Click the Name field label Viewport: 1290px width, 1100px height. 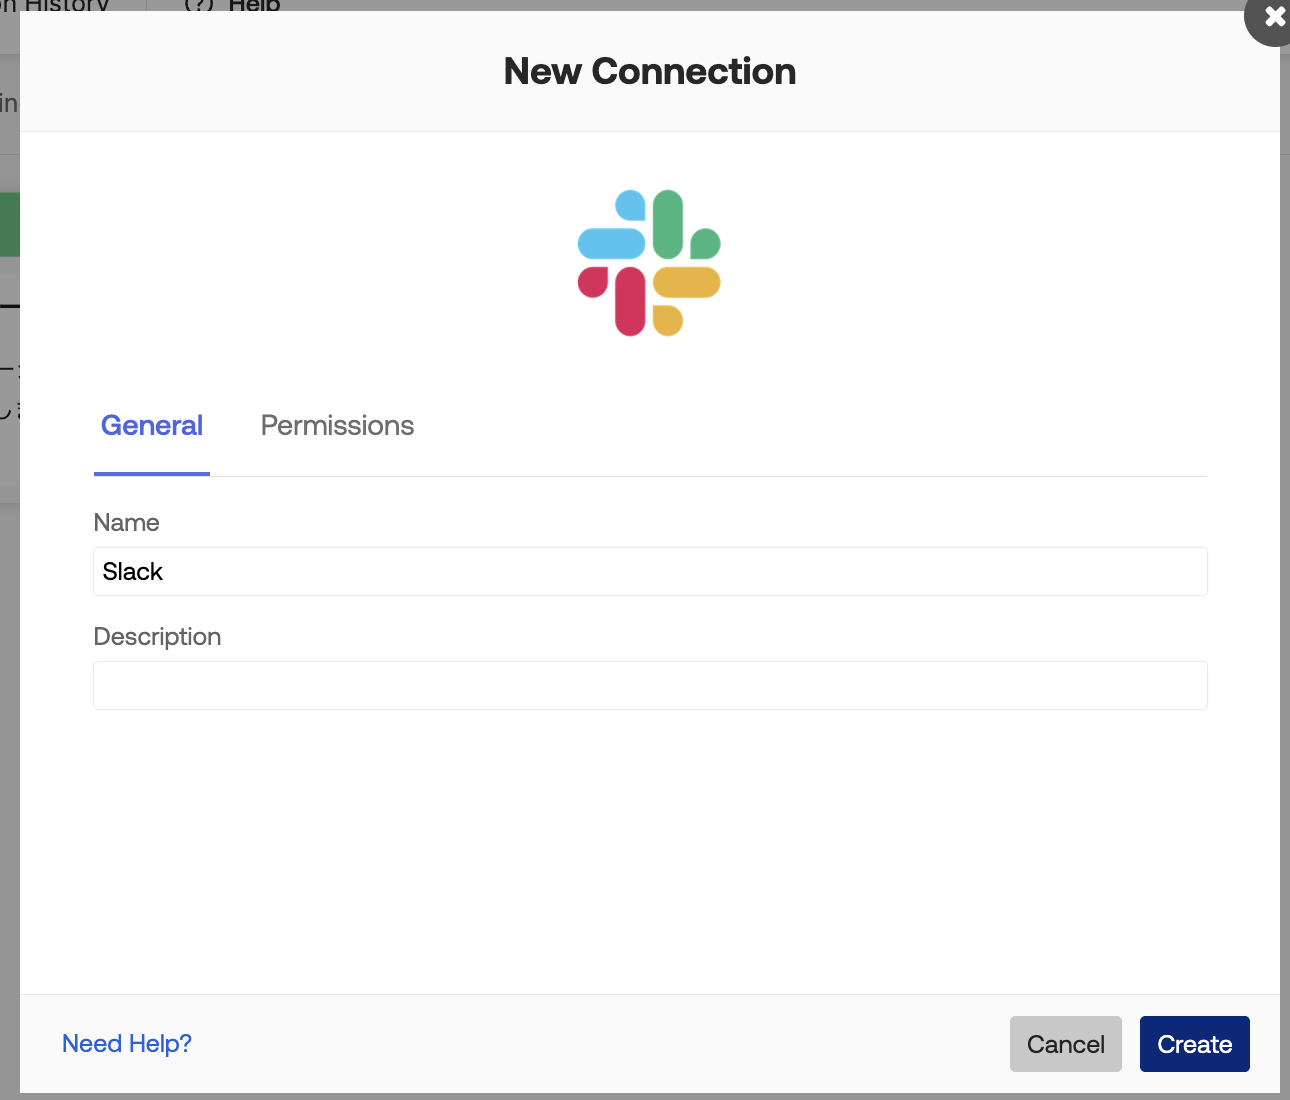click(126, 523)
